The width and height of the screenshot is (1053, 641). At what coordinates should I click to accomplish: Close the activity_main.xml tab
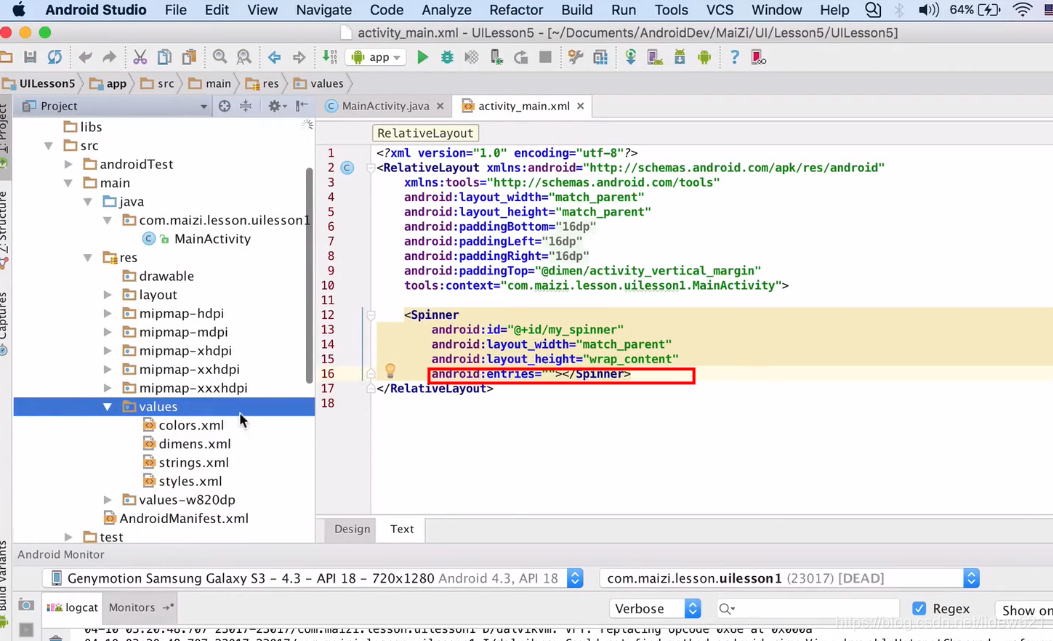point(580,106)
